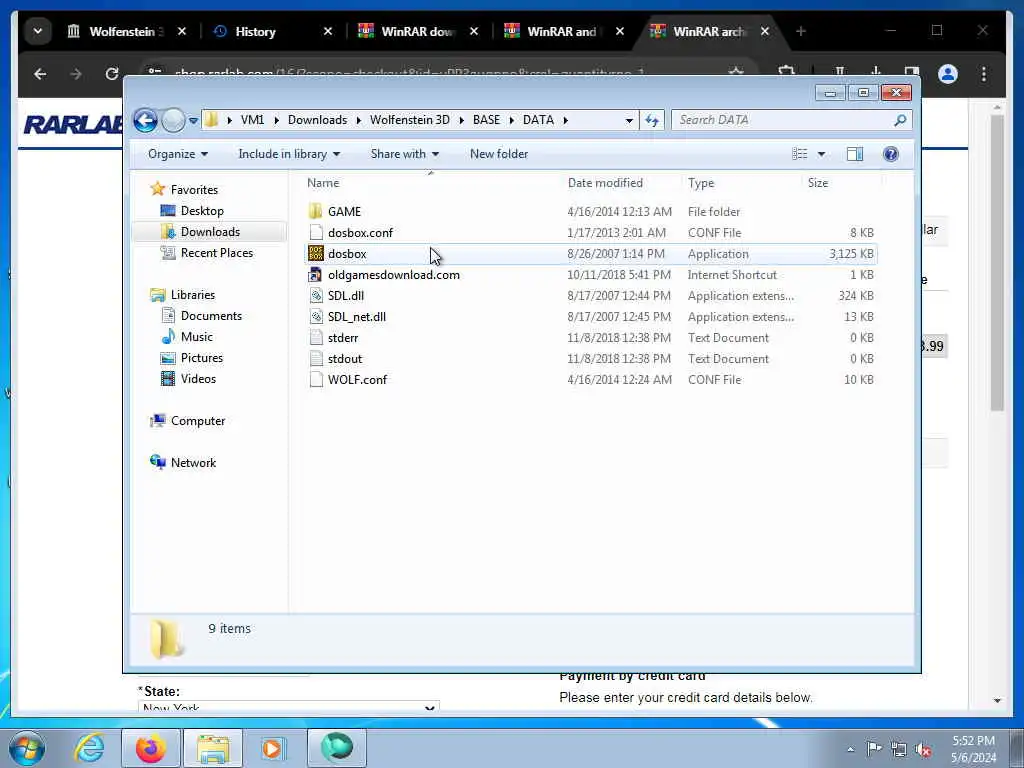Reload the page in the browser window

click(x=112, y=74)
